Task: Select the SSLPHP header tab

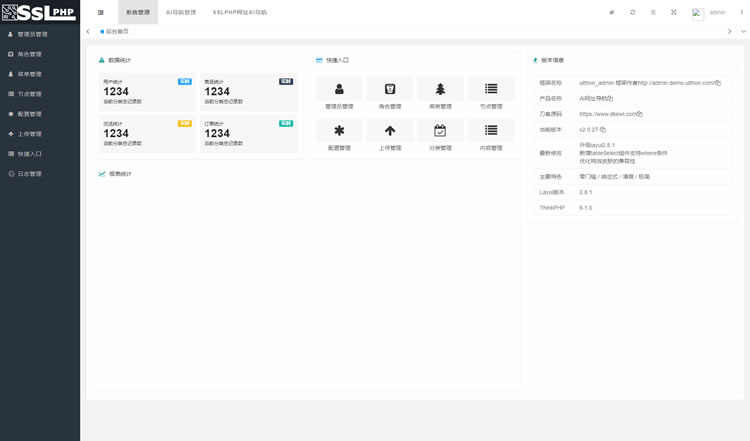Action: point(240,12)
